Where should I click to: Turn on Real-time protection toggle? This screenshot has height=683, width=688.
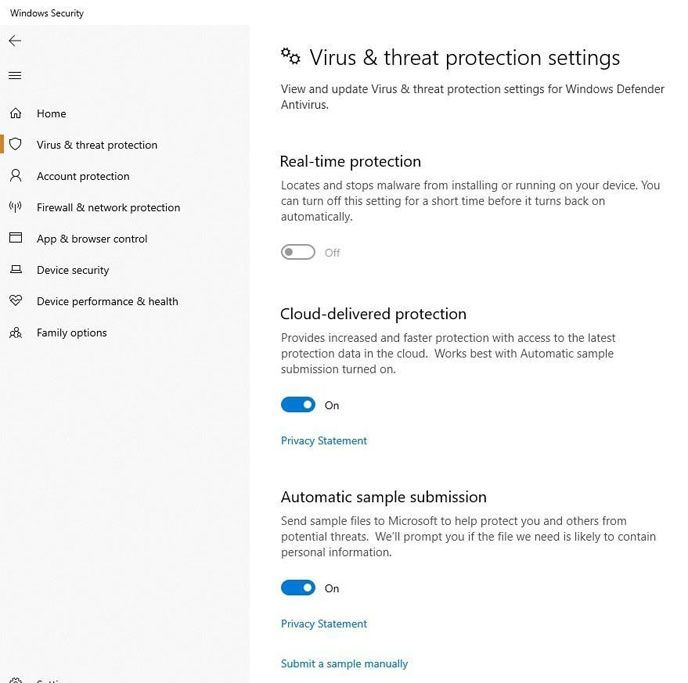point(298,253)
